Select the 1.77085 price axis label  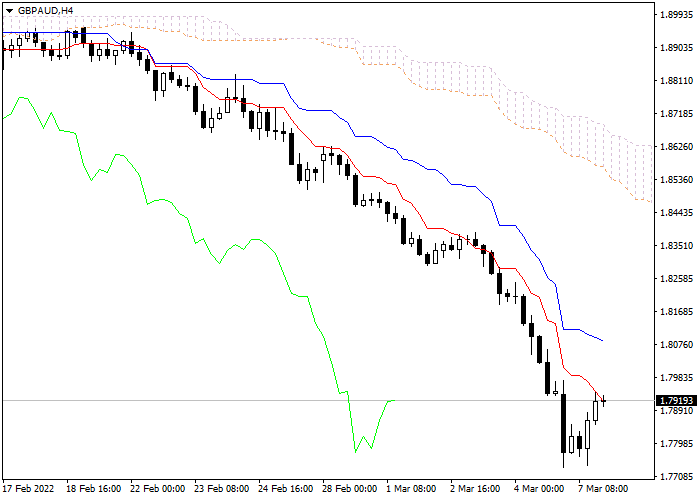point(677,477)
